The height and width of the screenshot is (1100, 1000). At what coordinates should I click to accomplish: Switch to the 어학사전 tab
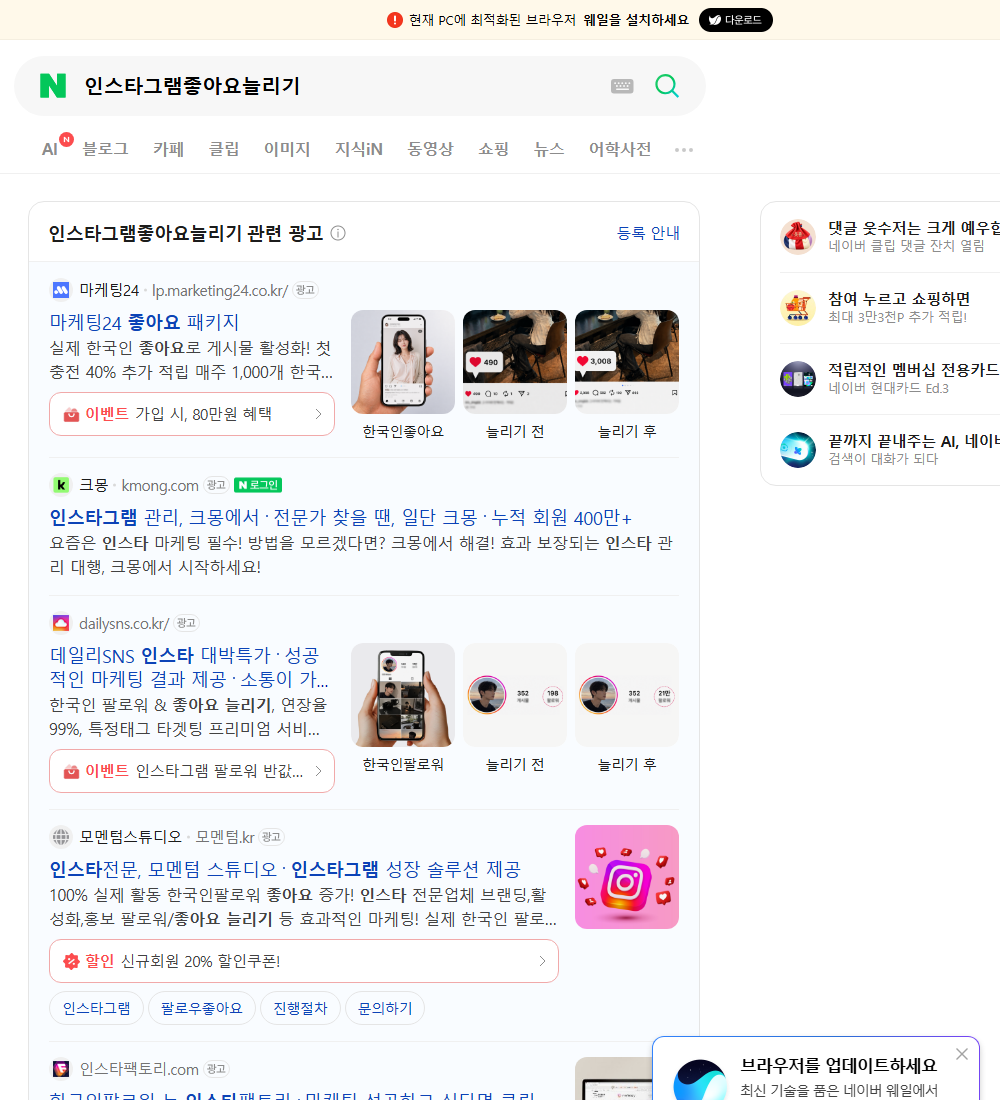620,149
